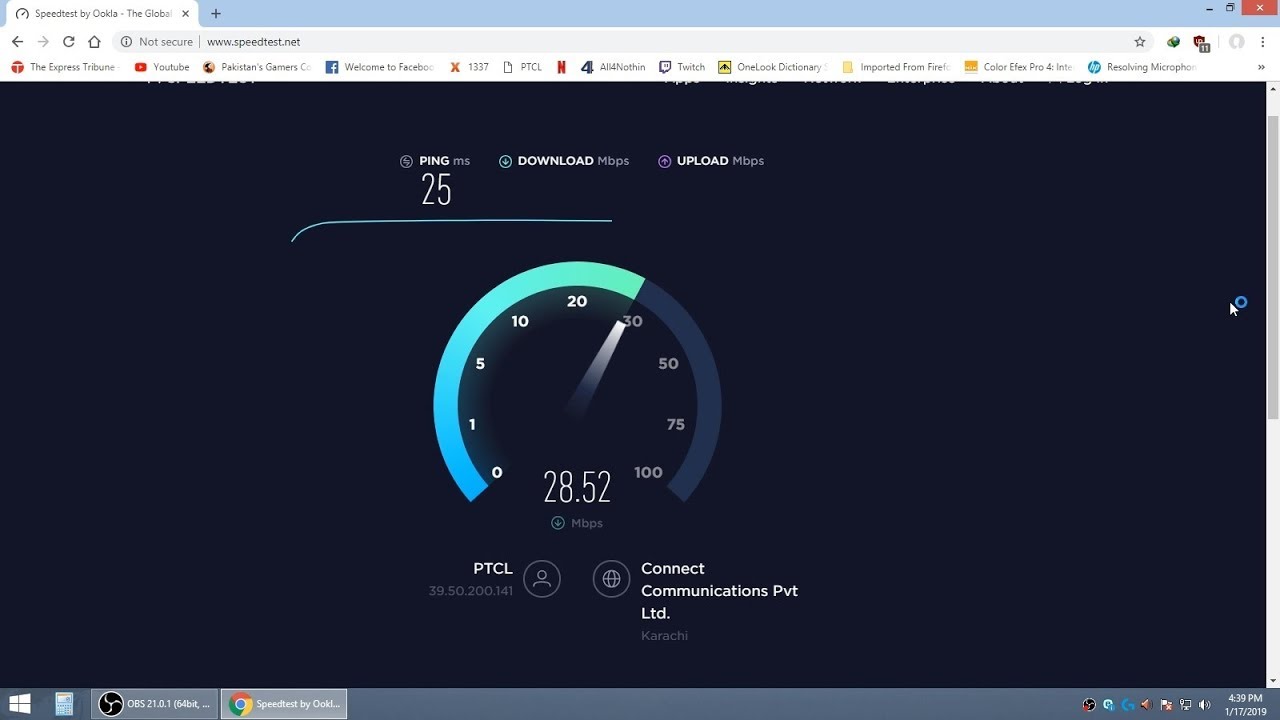Select the PTCL provider name
Screen dimensions: 1280x720
[493, 568]
